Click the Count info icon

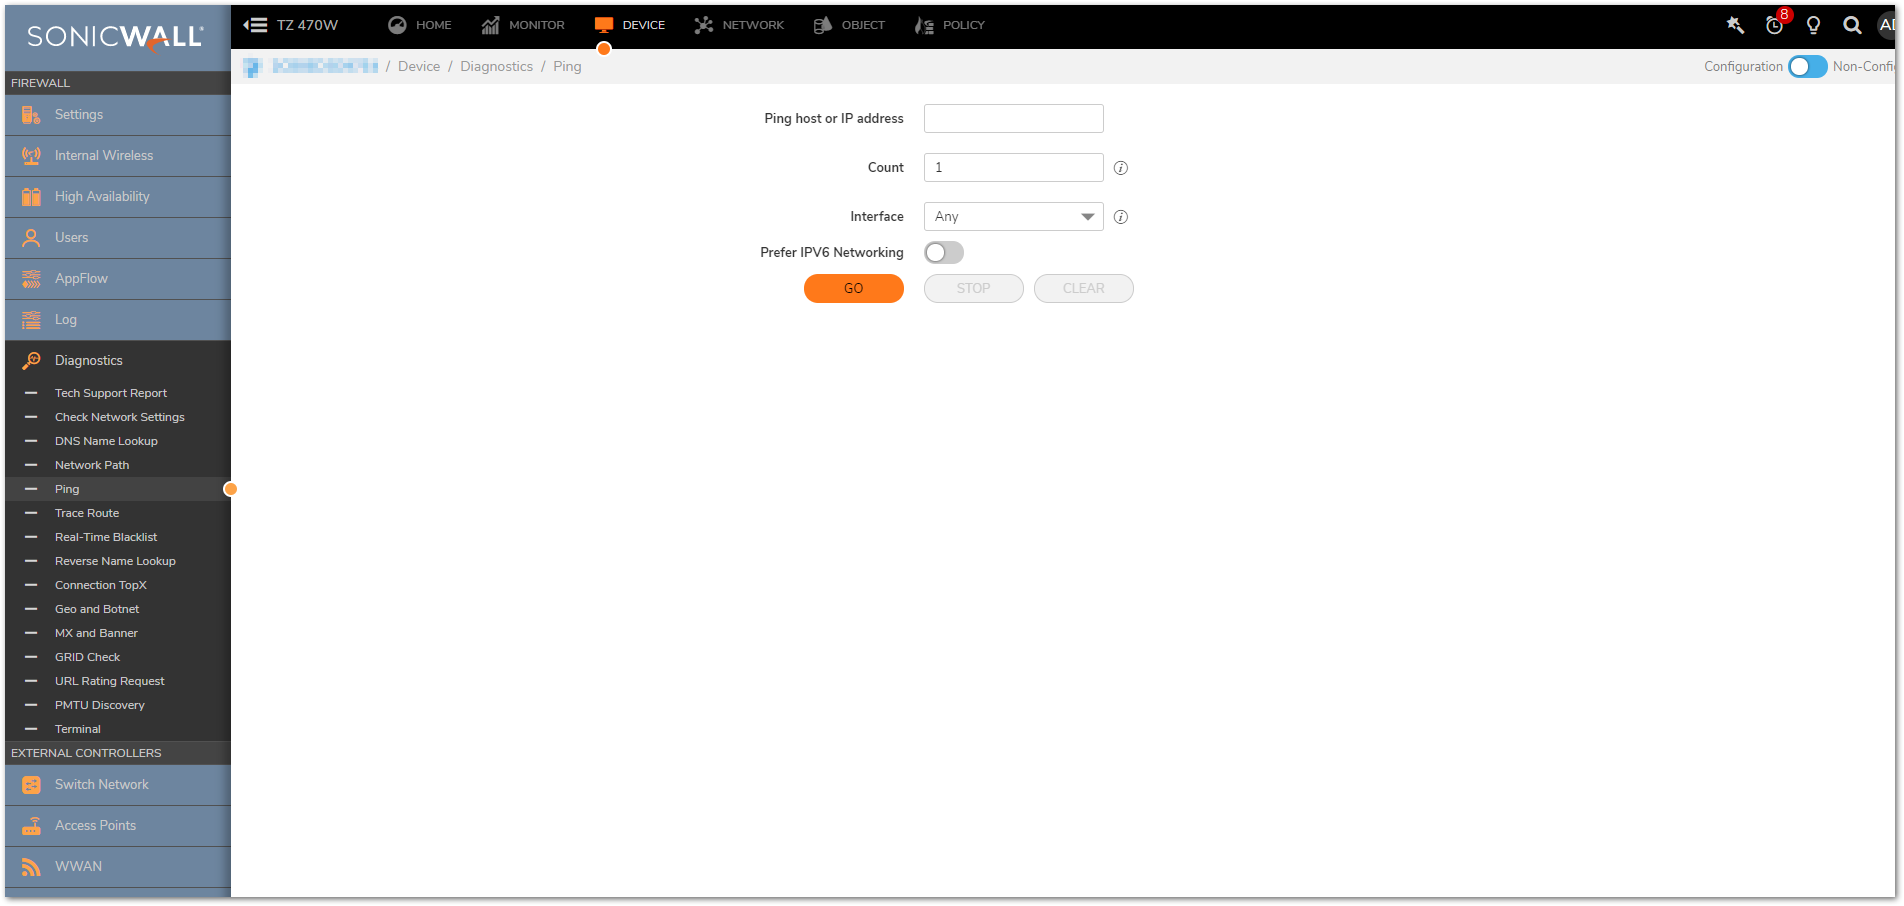pyautogui.click(x=1121, y=168)
